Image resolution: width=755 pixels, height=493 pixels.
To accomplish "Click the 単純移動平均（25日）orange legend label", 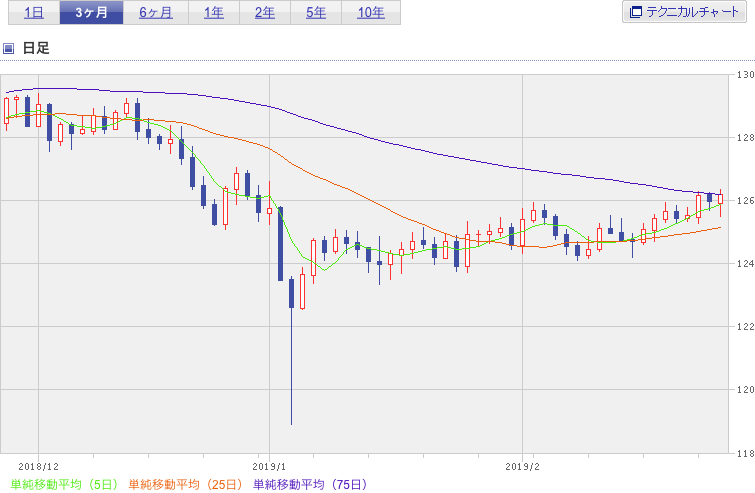I will (185, 484).
